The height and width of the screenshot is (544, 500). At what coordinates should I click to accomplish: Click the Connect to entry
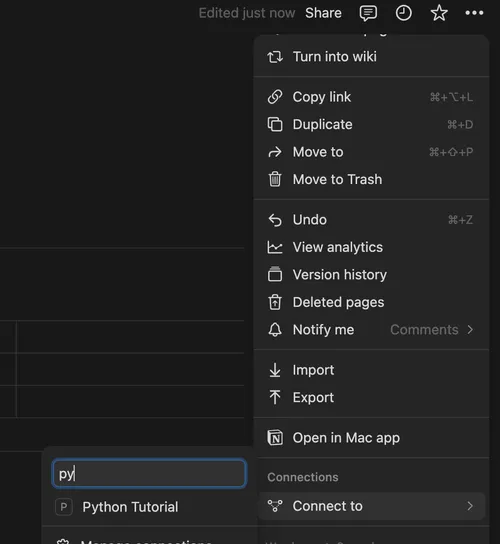pyautogui.click(x=371, y=506)
